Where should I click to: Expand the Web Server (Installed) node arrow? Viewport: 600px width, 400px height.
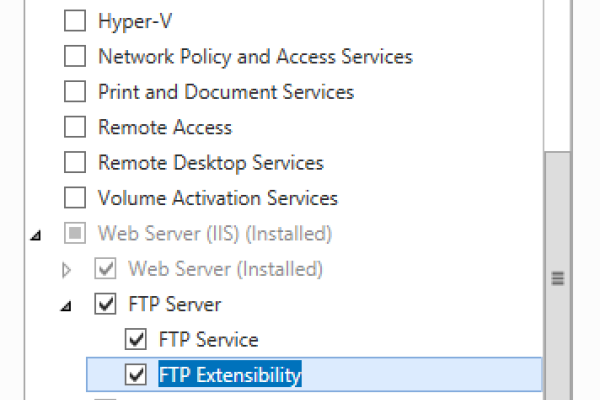pos(67,269)
